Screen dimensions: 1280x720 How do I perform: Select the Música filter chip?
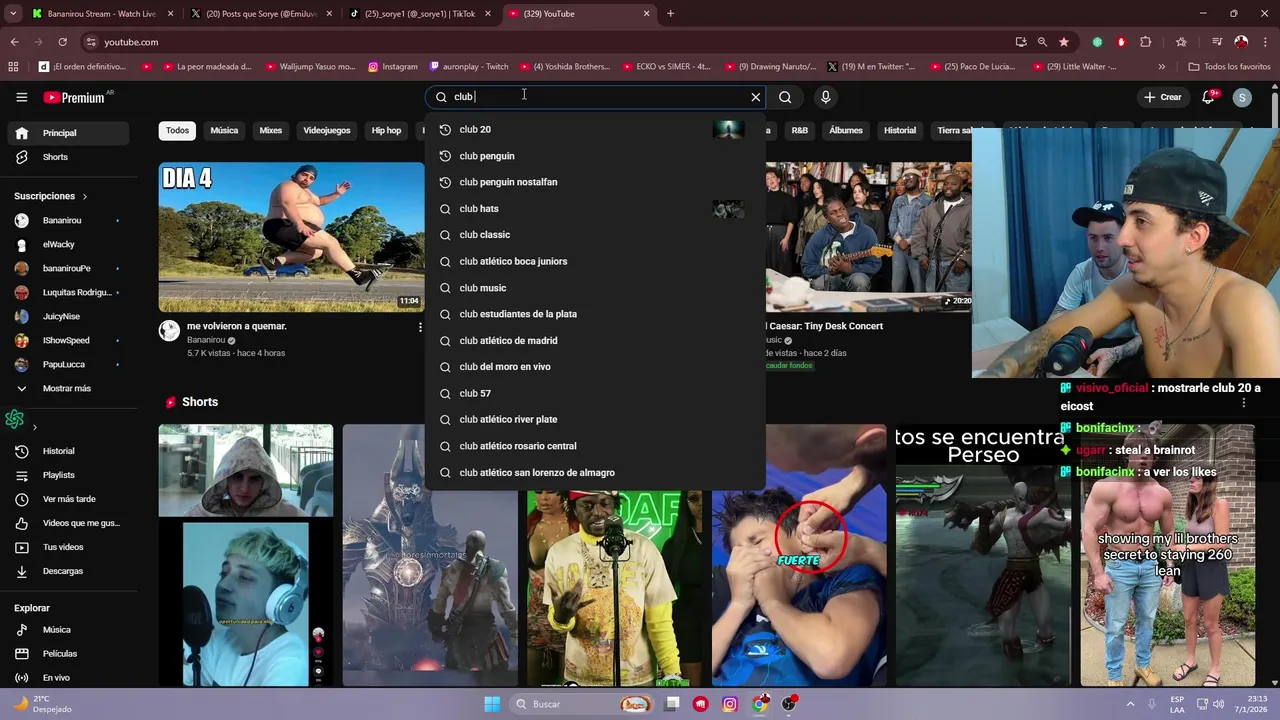[x=224, y=130]
